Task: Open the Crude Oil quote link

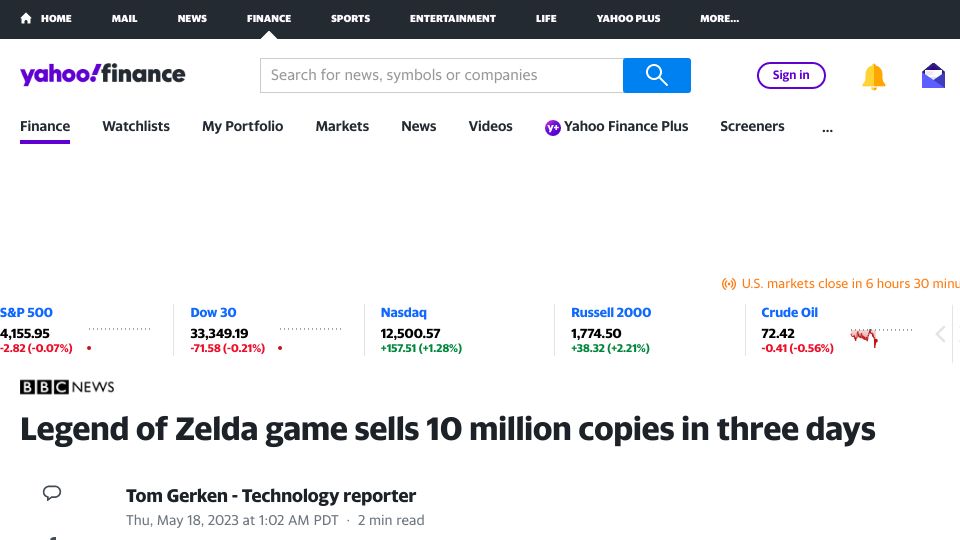Action: pyautogui.click(x=789, y=312)
